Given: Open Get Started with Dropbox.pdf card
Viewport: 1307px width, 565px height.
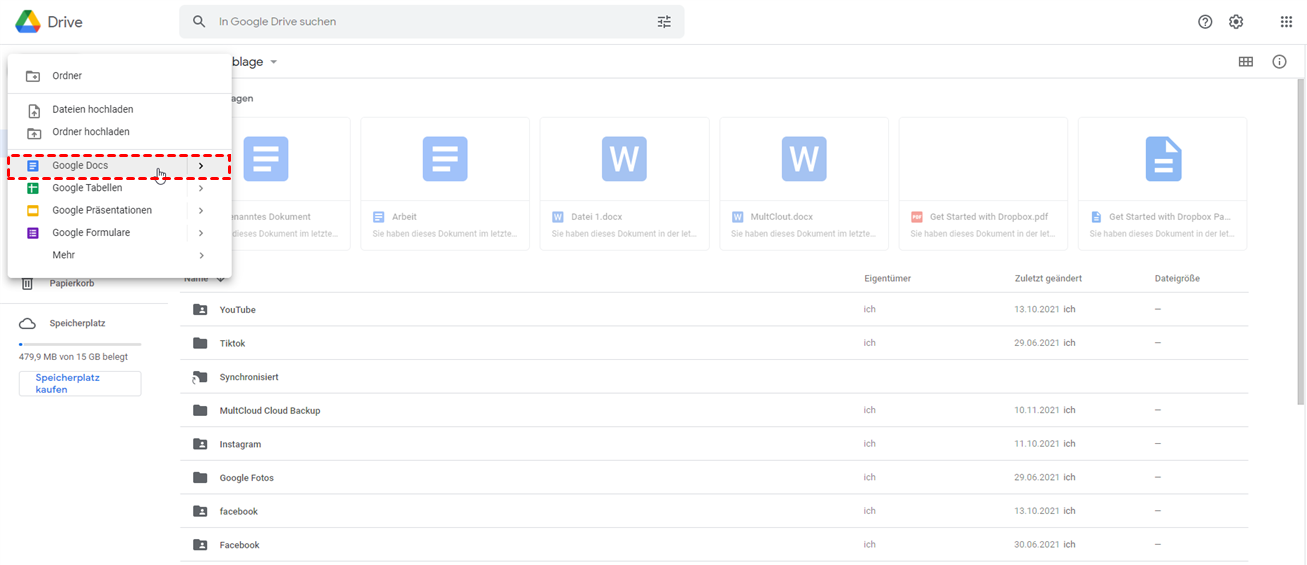Looking at the screenshot, I should 983,184.
